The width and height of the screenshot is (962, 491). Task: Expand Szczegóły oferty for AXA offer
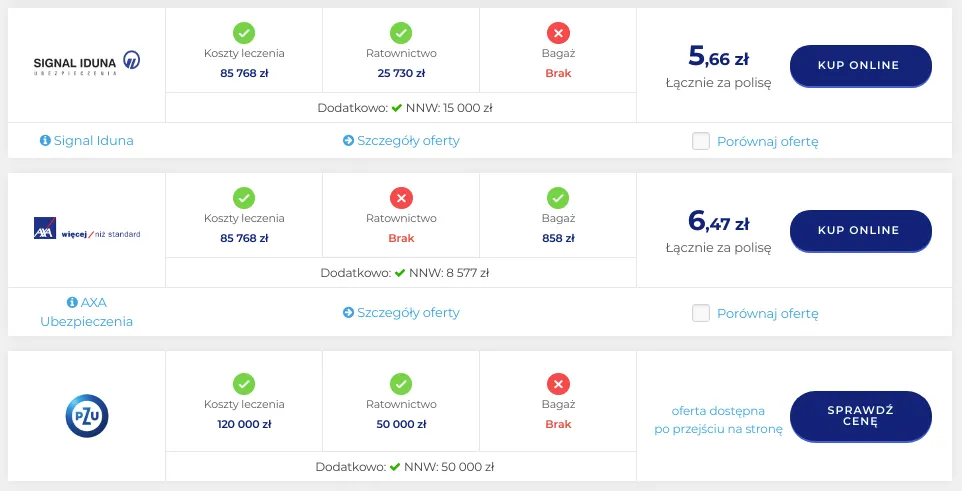click(x=401, y=313)
